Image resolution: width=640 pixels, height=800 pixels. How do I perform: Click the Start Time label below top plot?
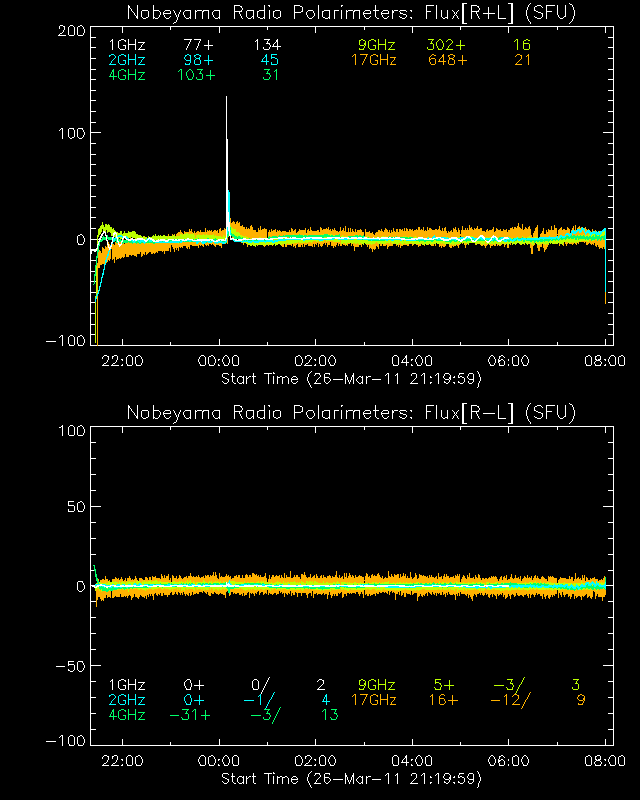[x=351, y=378]
